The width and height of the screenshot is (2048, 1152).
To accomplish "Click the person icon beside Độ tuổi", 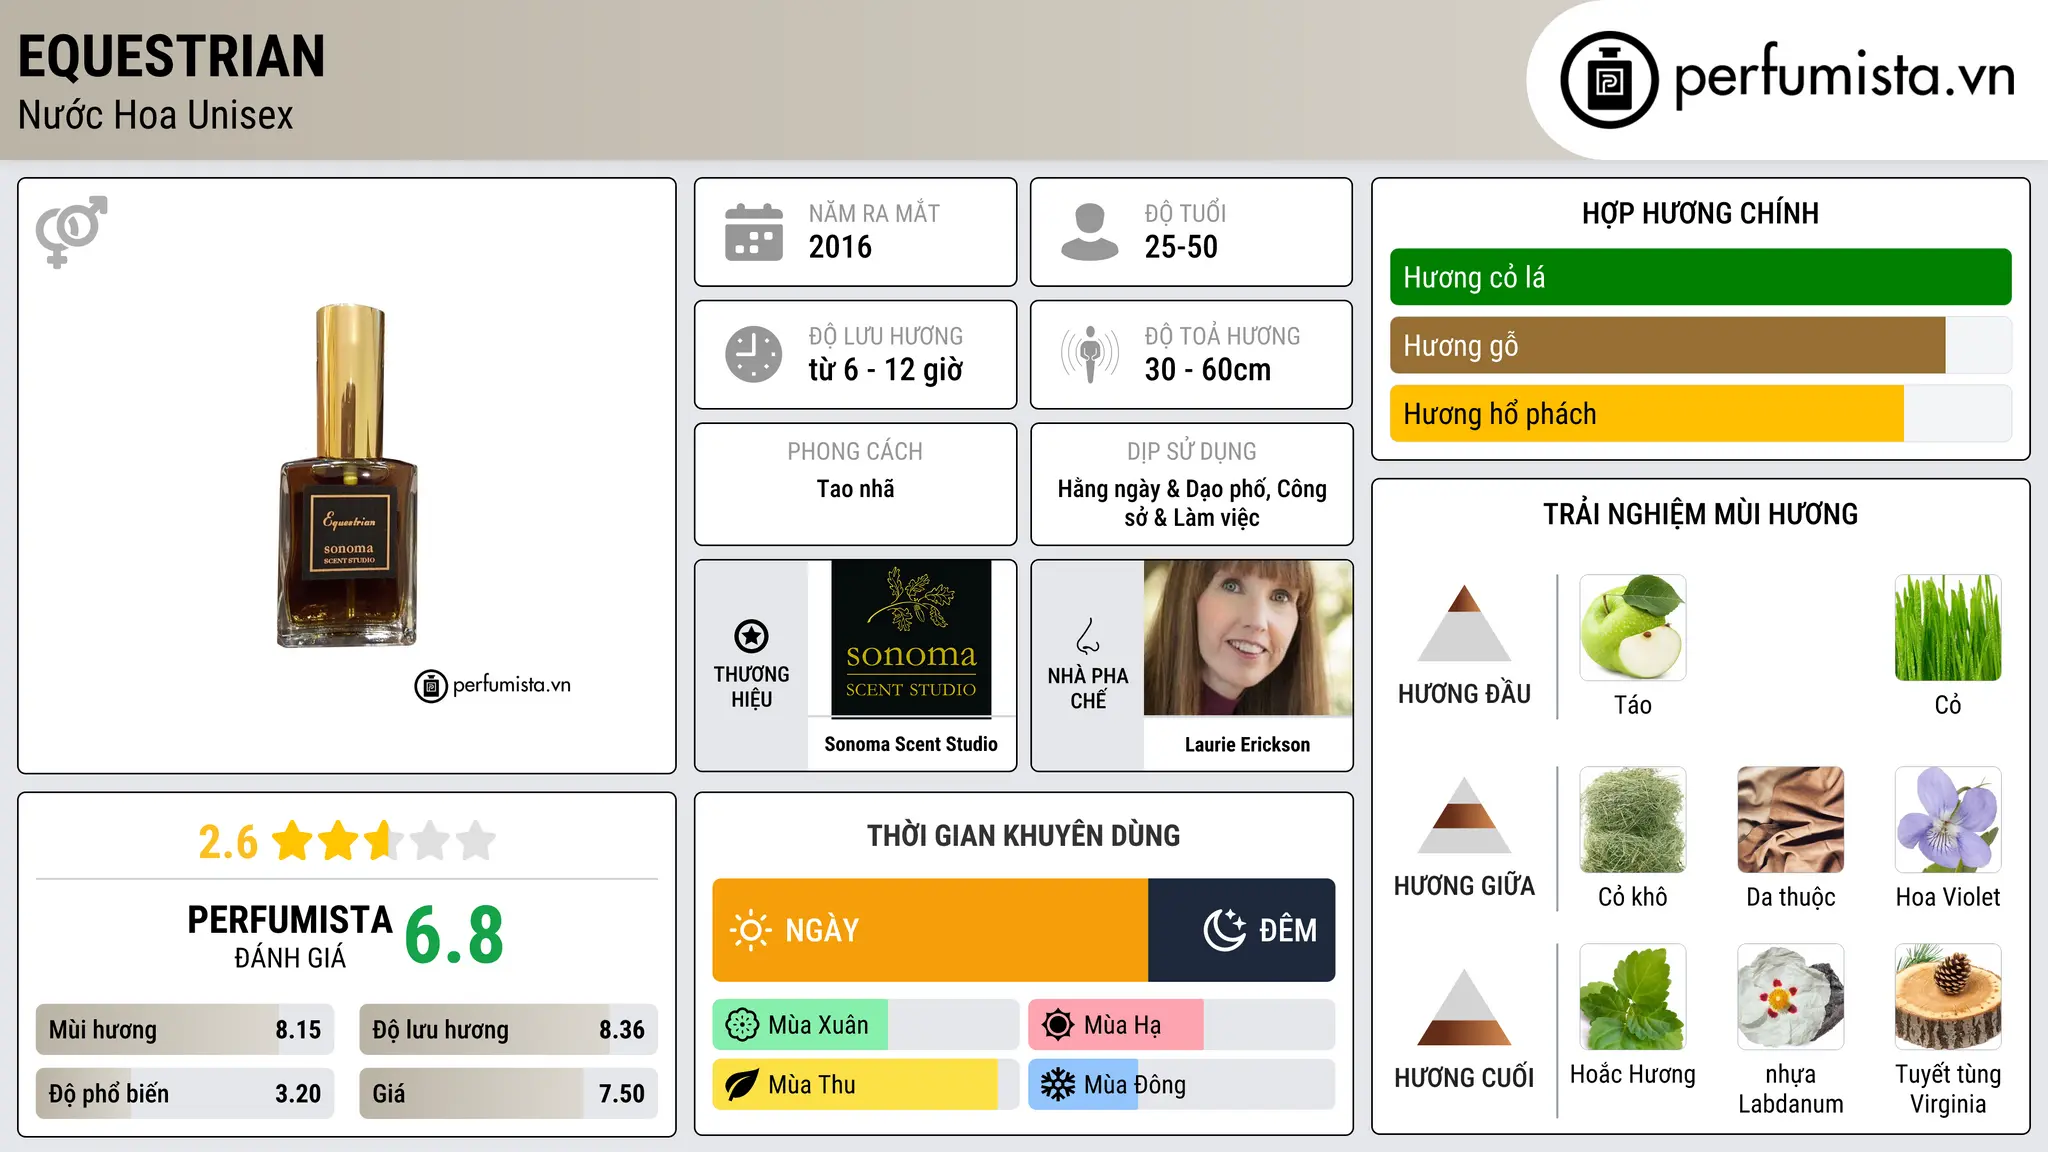I will pos(1089,232).
